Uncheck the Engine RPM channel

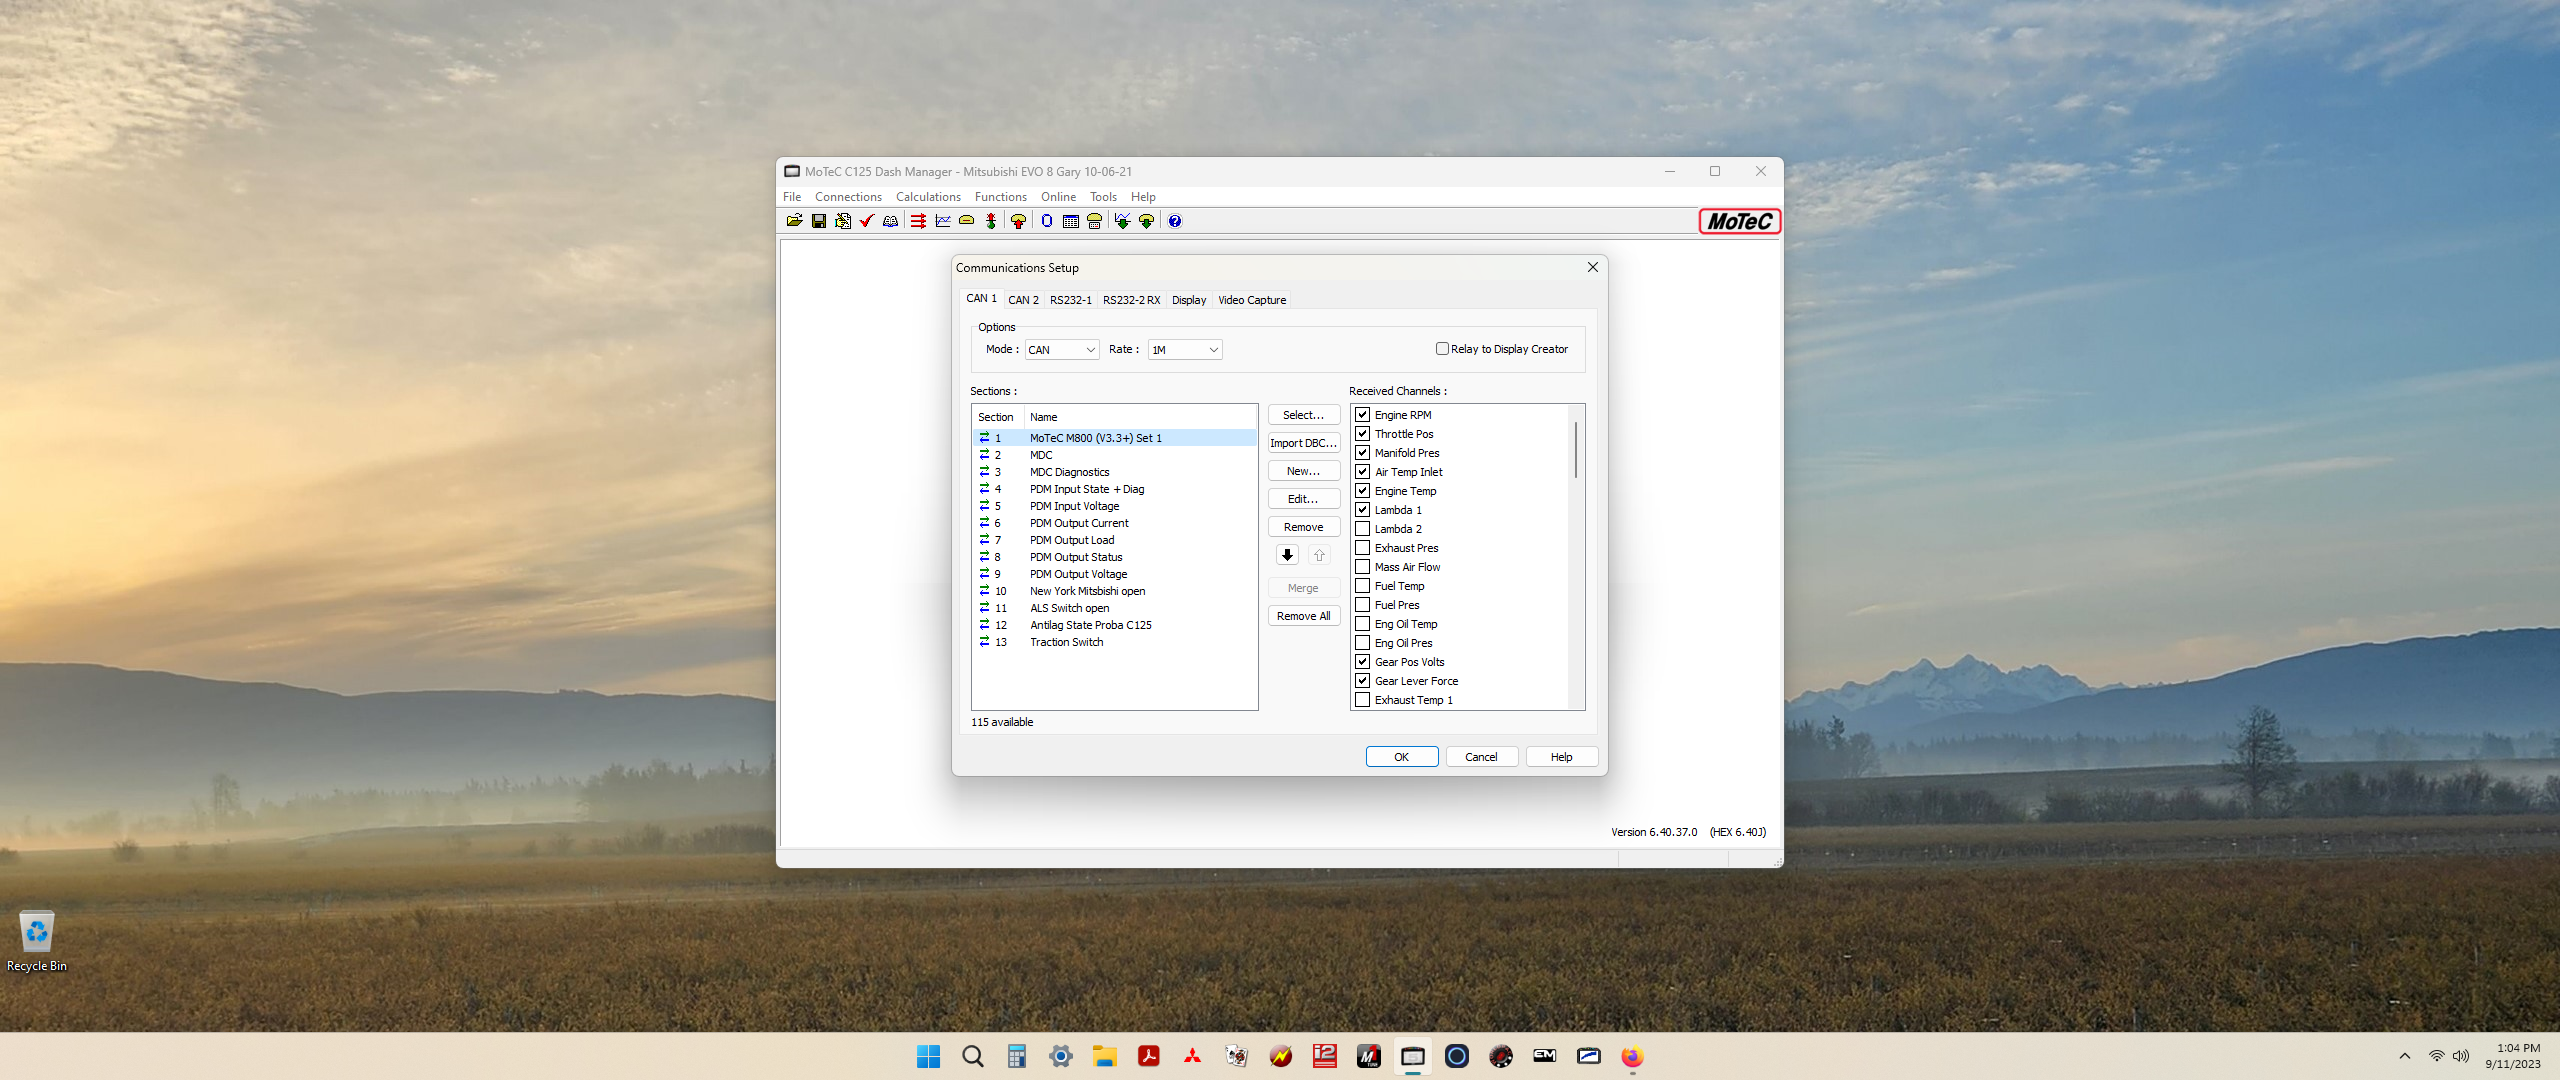(1362, 414)
